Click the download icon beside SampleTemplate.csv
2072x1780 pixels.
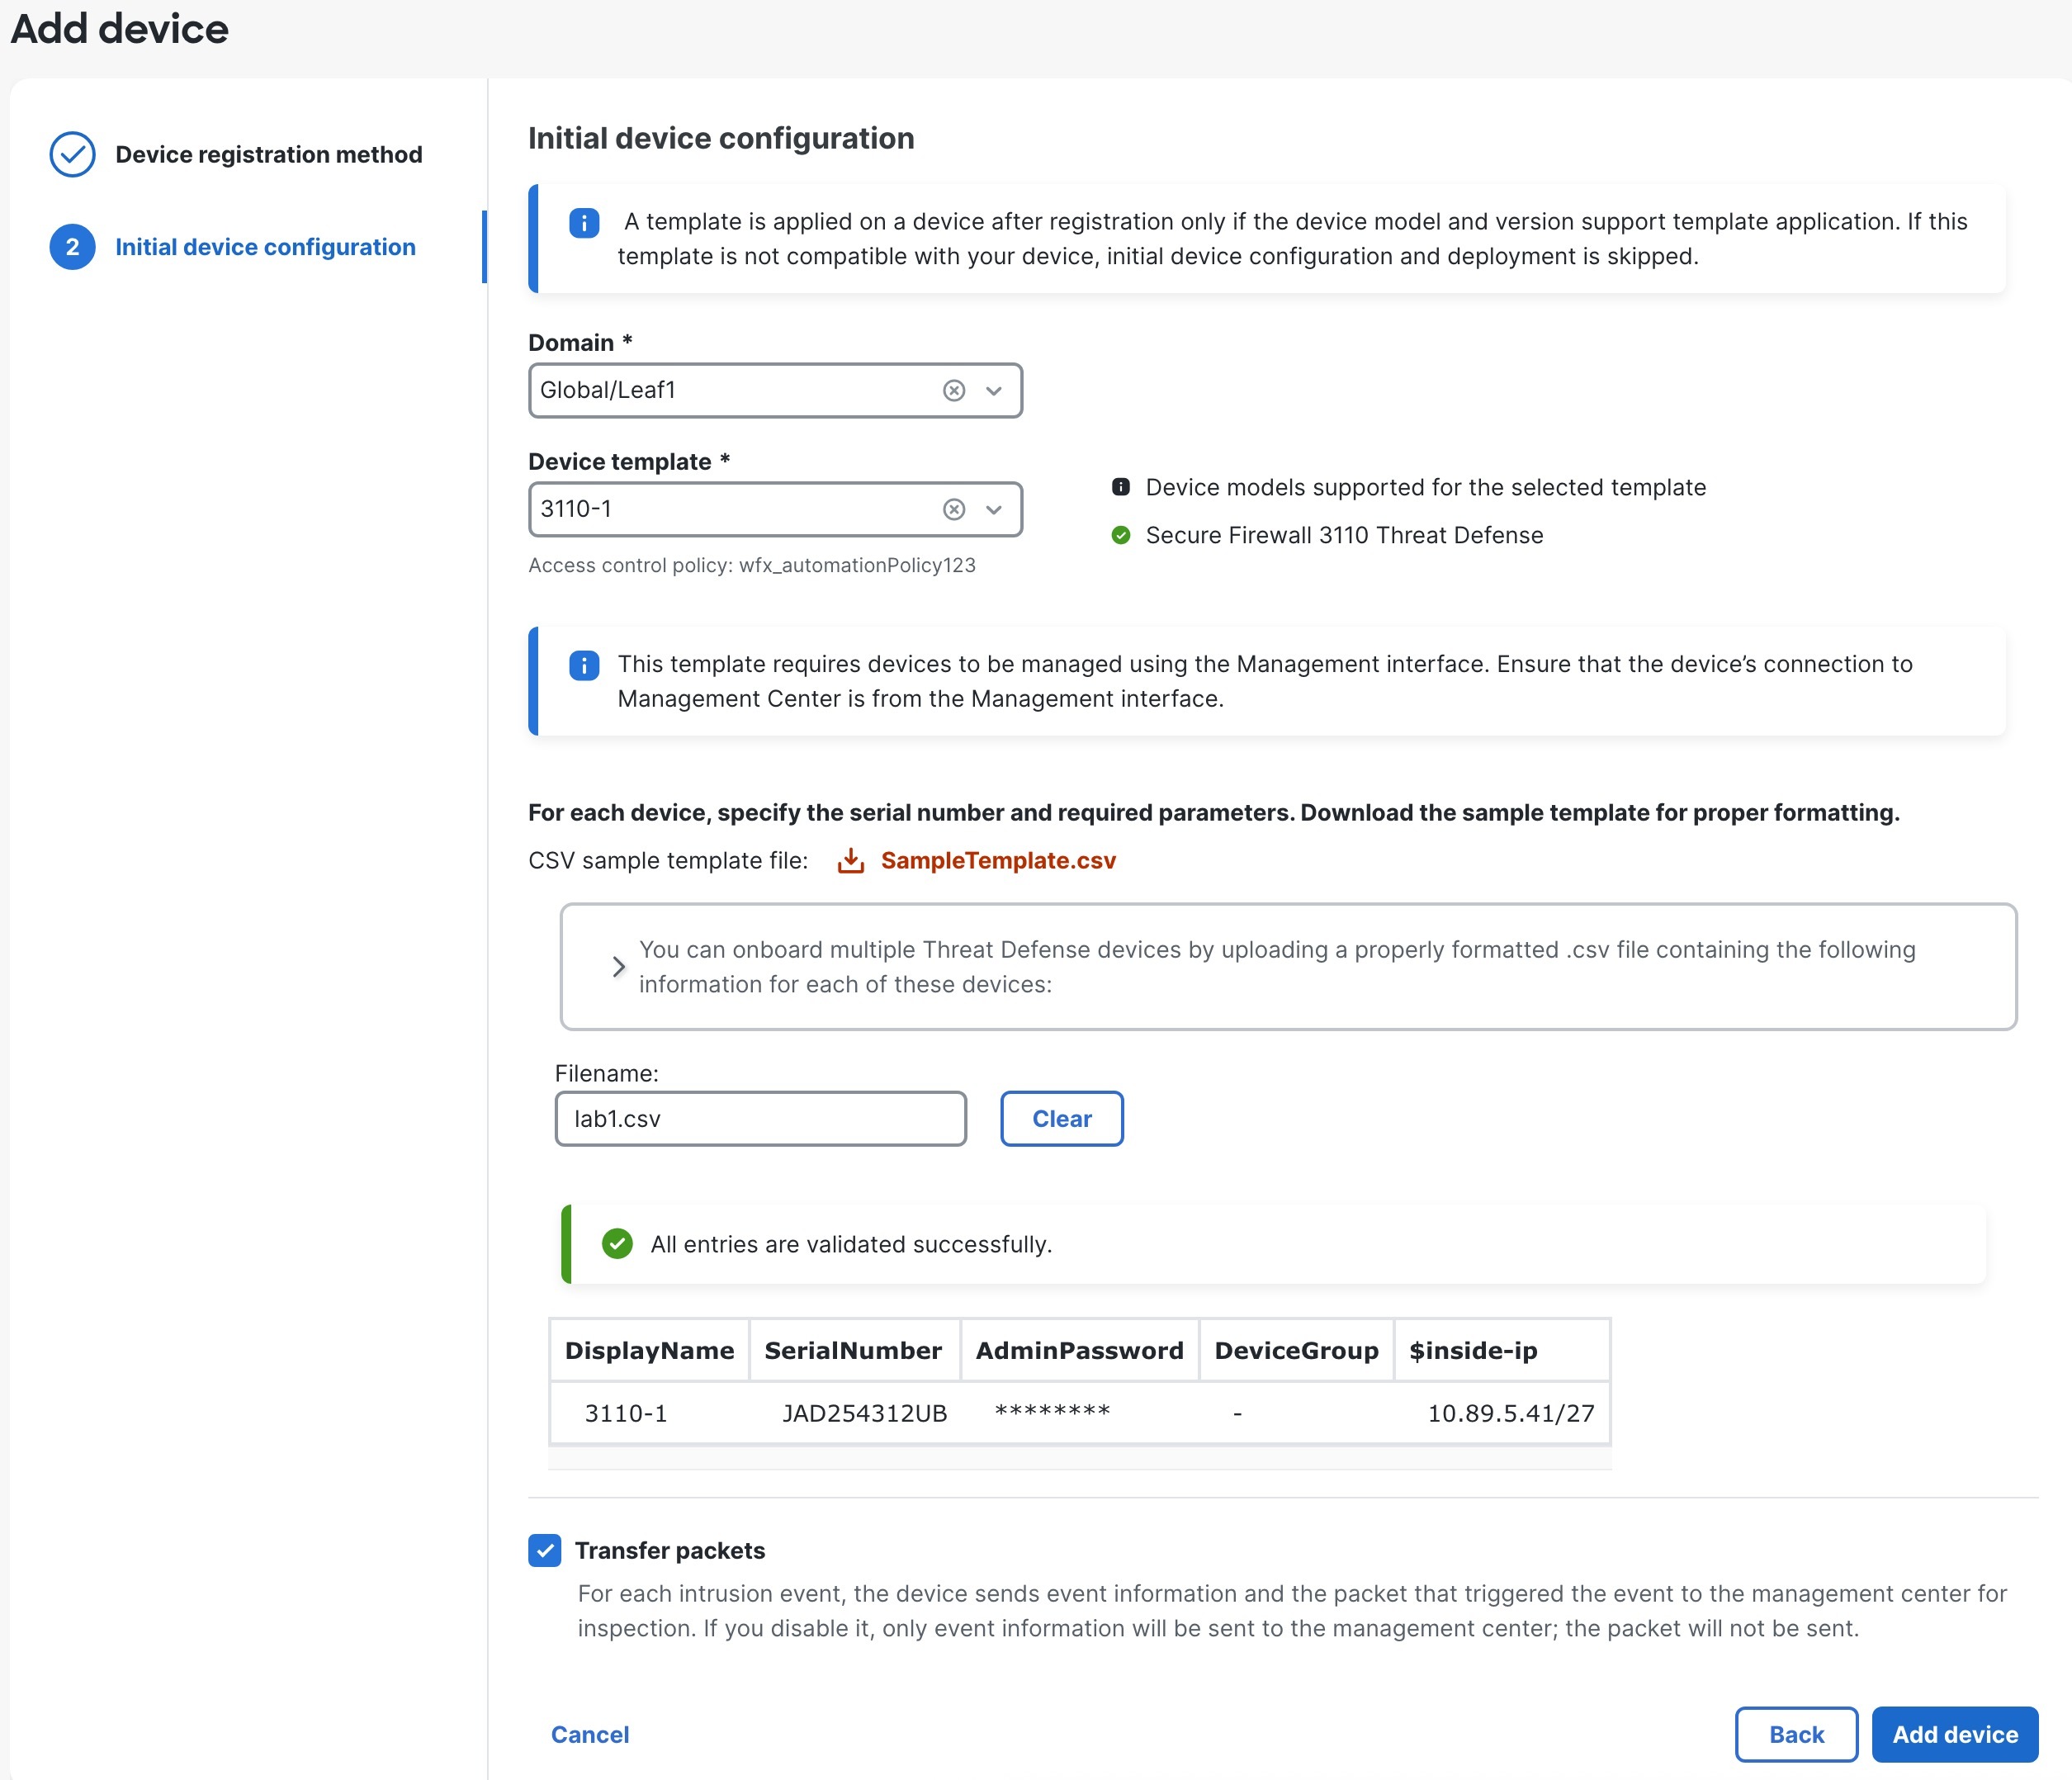(x=852, y=860)
